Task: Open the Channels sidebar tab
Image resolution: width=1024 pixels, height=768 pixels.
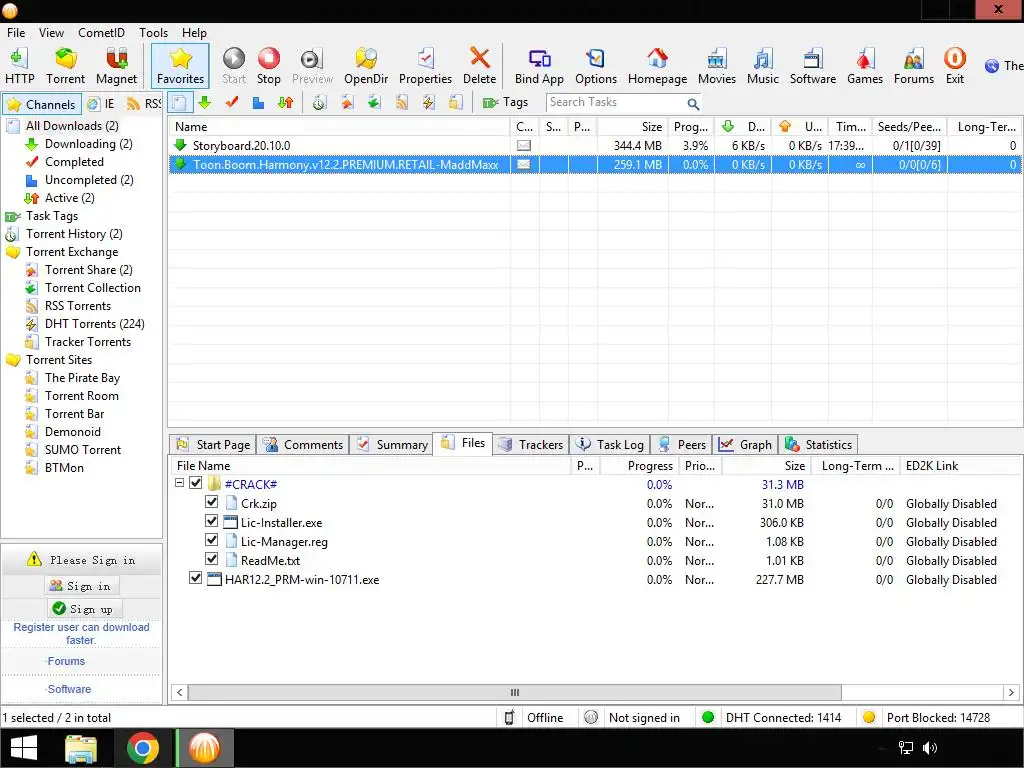Action: click(x=42, y=104)
